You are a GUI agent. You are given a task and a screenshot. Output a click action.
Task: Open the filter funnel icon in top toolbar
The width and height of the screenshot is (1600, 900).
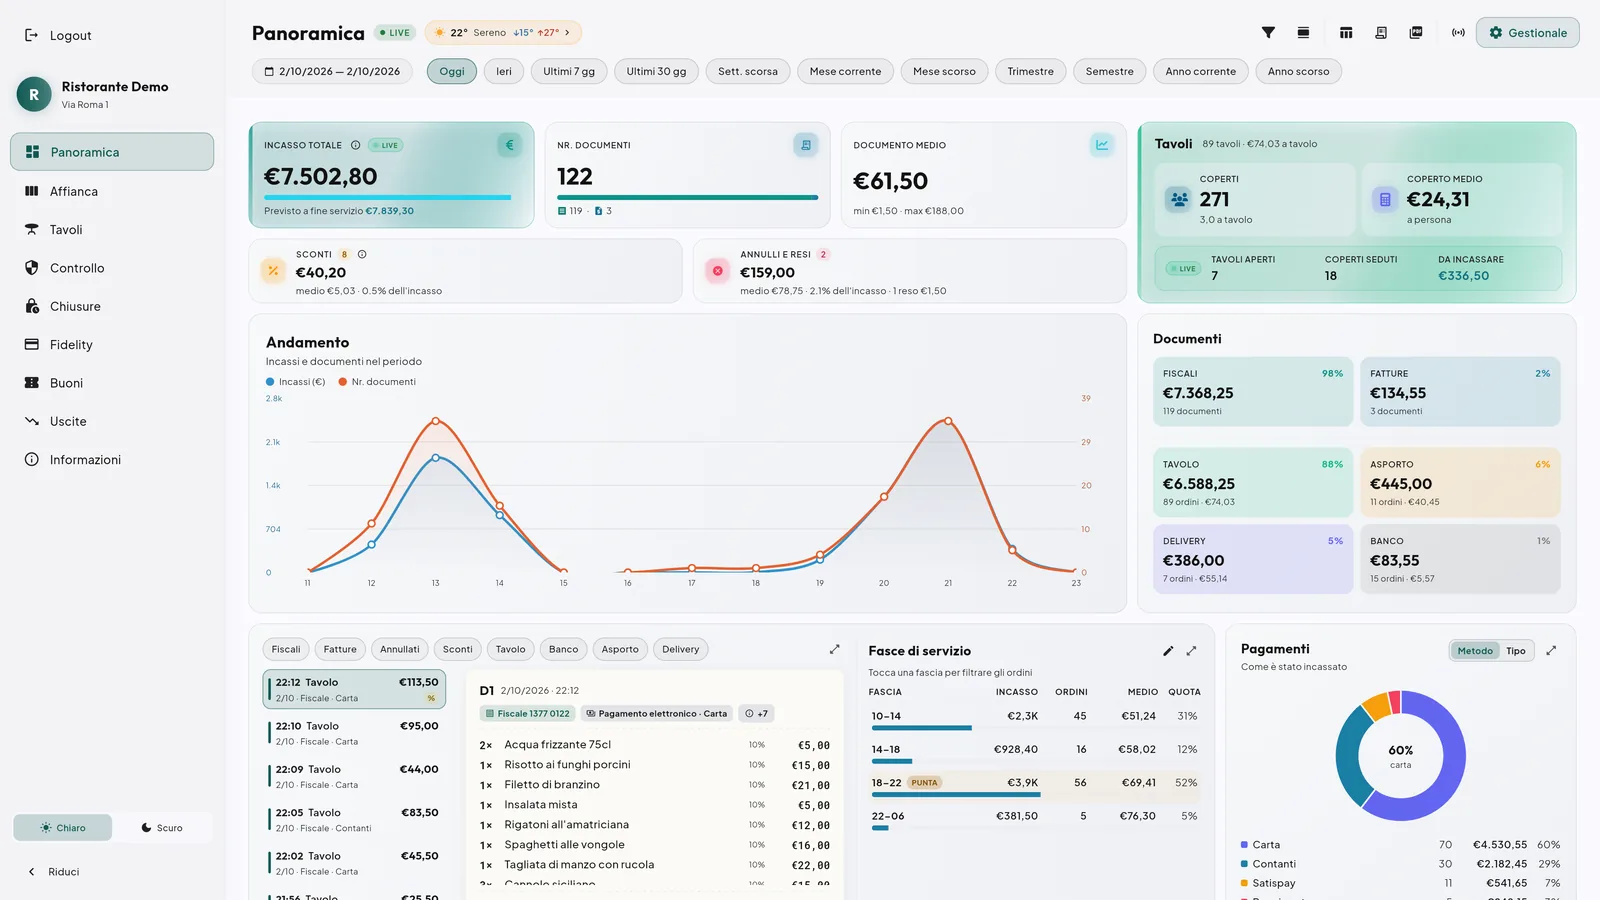tap(1268, 33)
